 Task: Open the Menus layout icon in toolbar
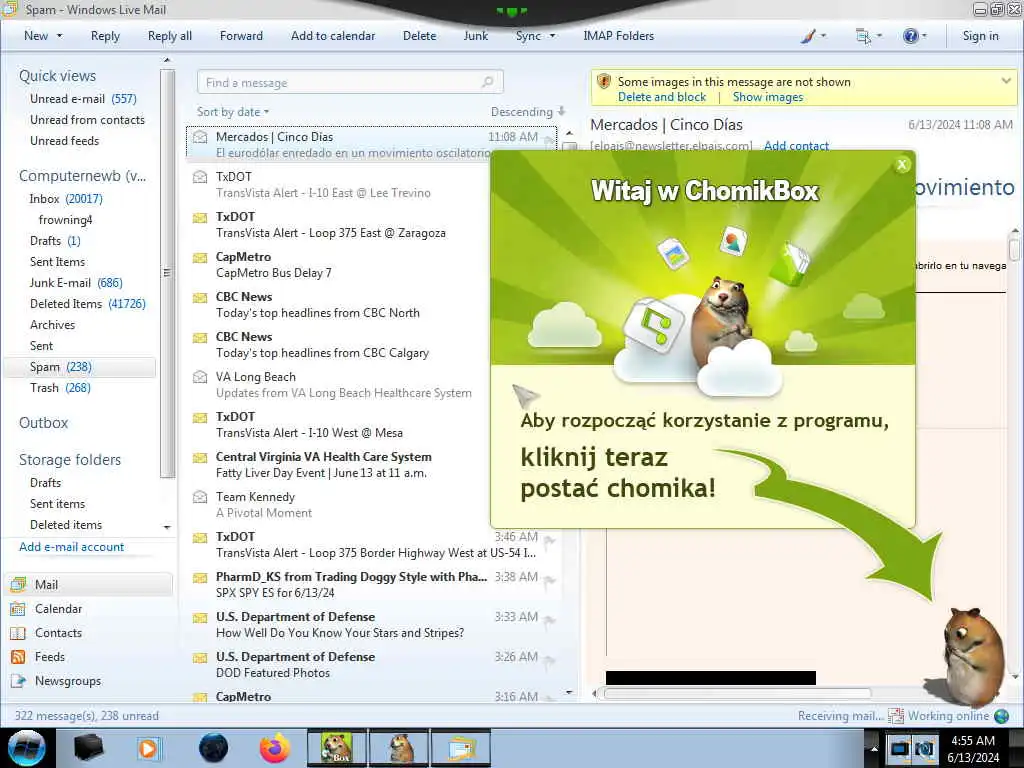click(863, 36)
